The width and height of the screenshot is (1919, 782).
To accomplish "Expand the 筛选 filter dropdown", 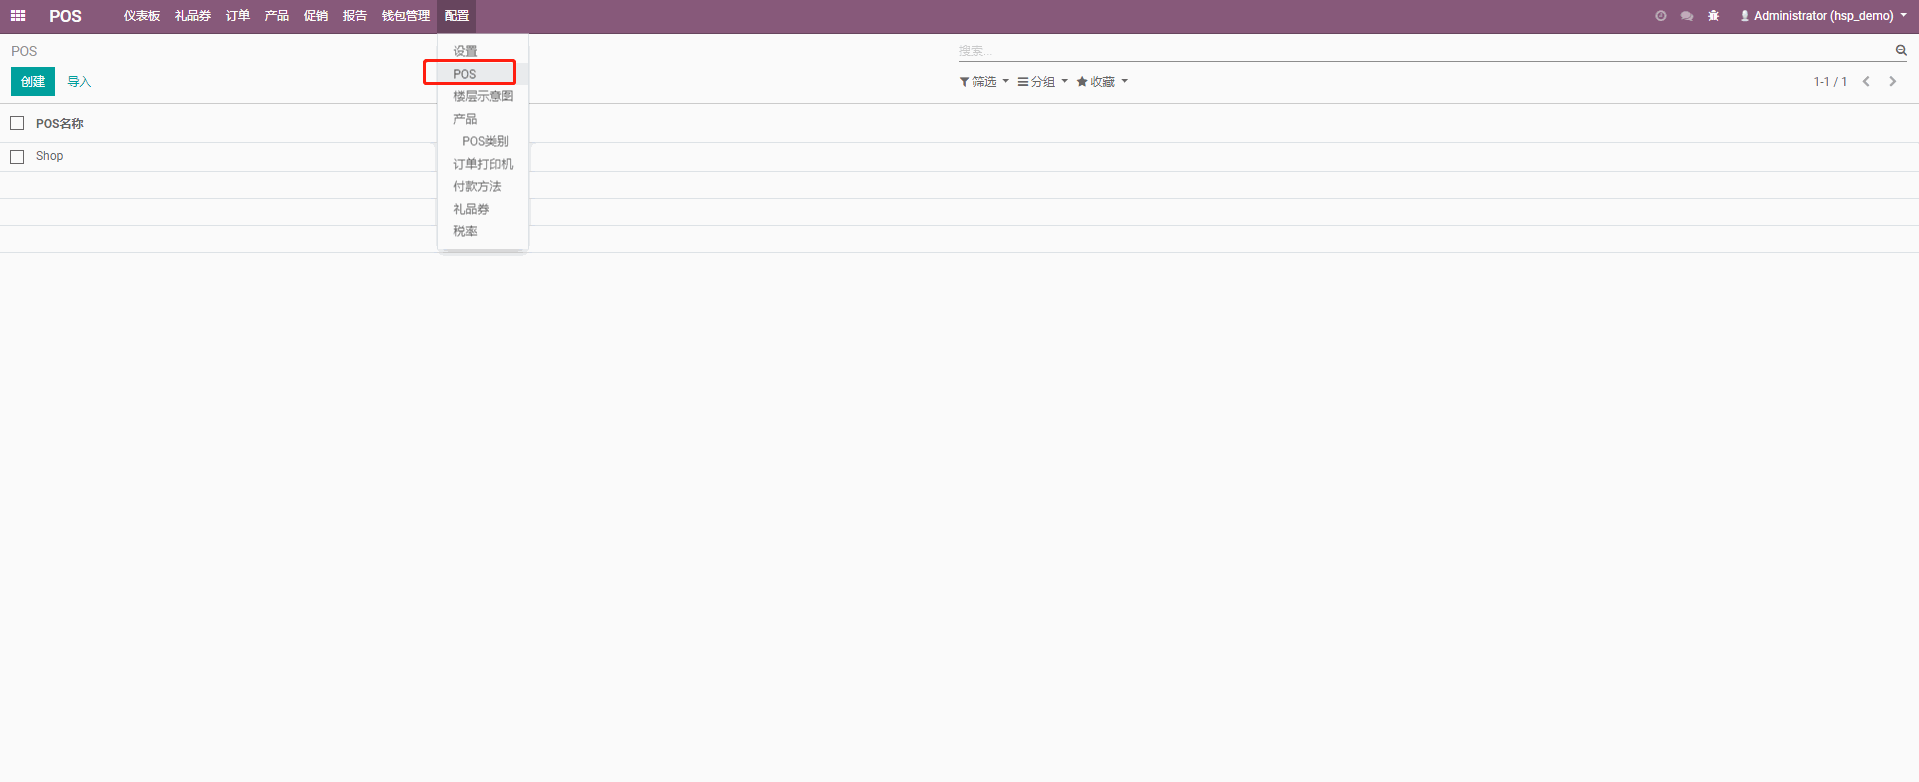I will coord(984,82).
